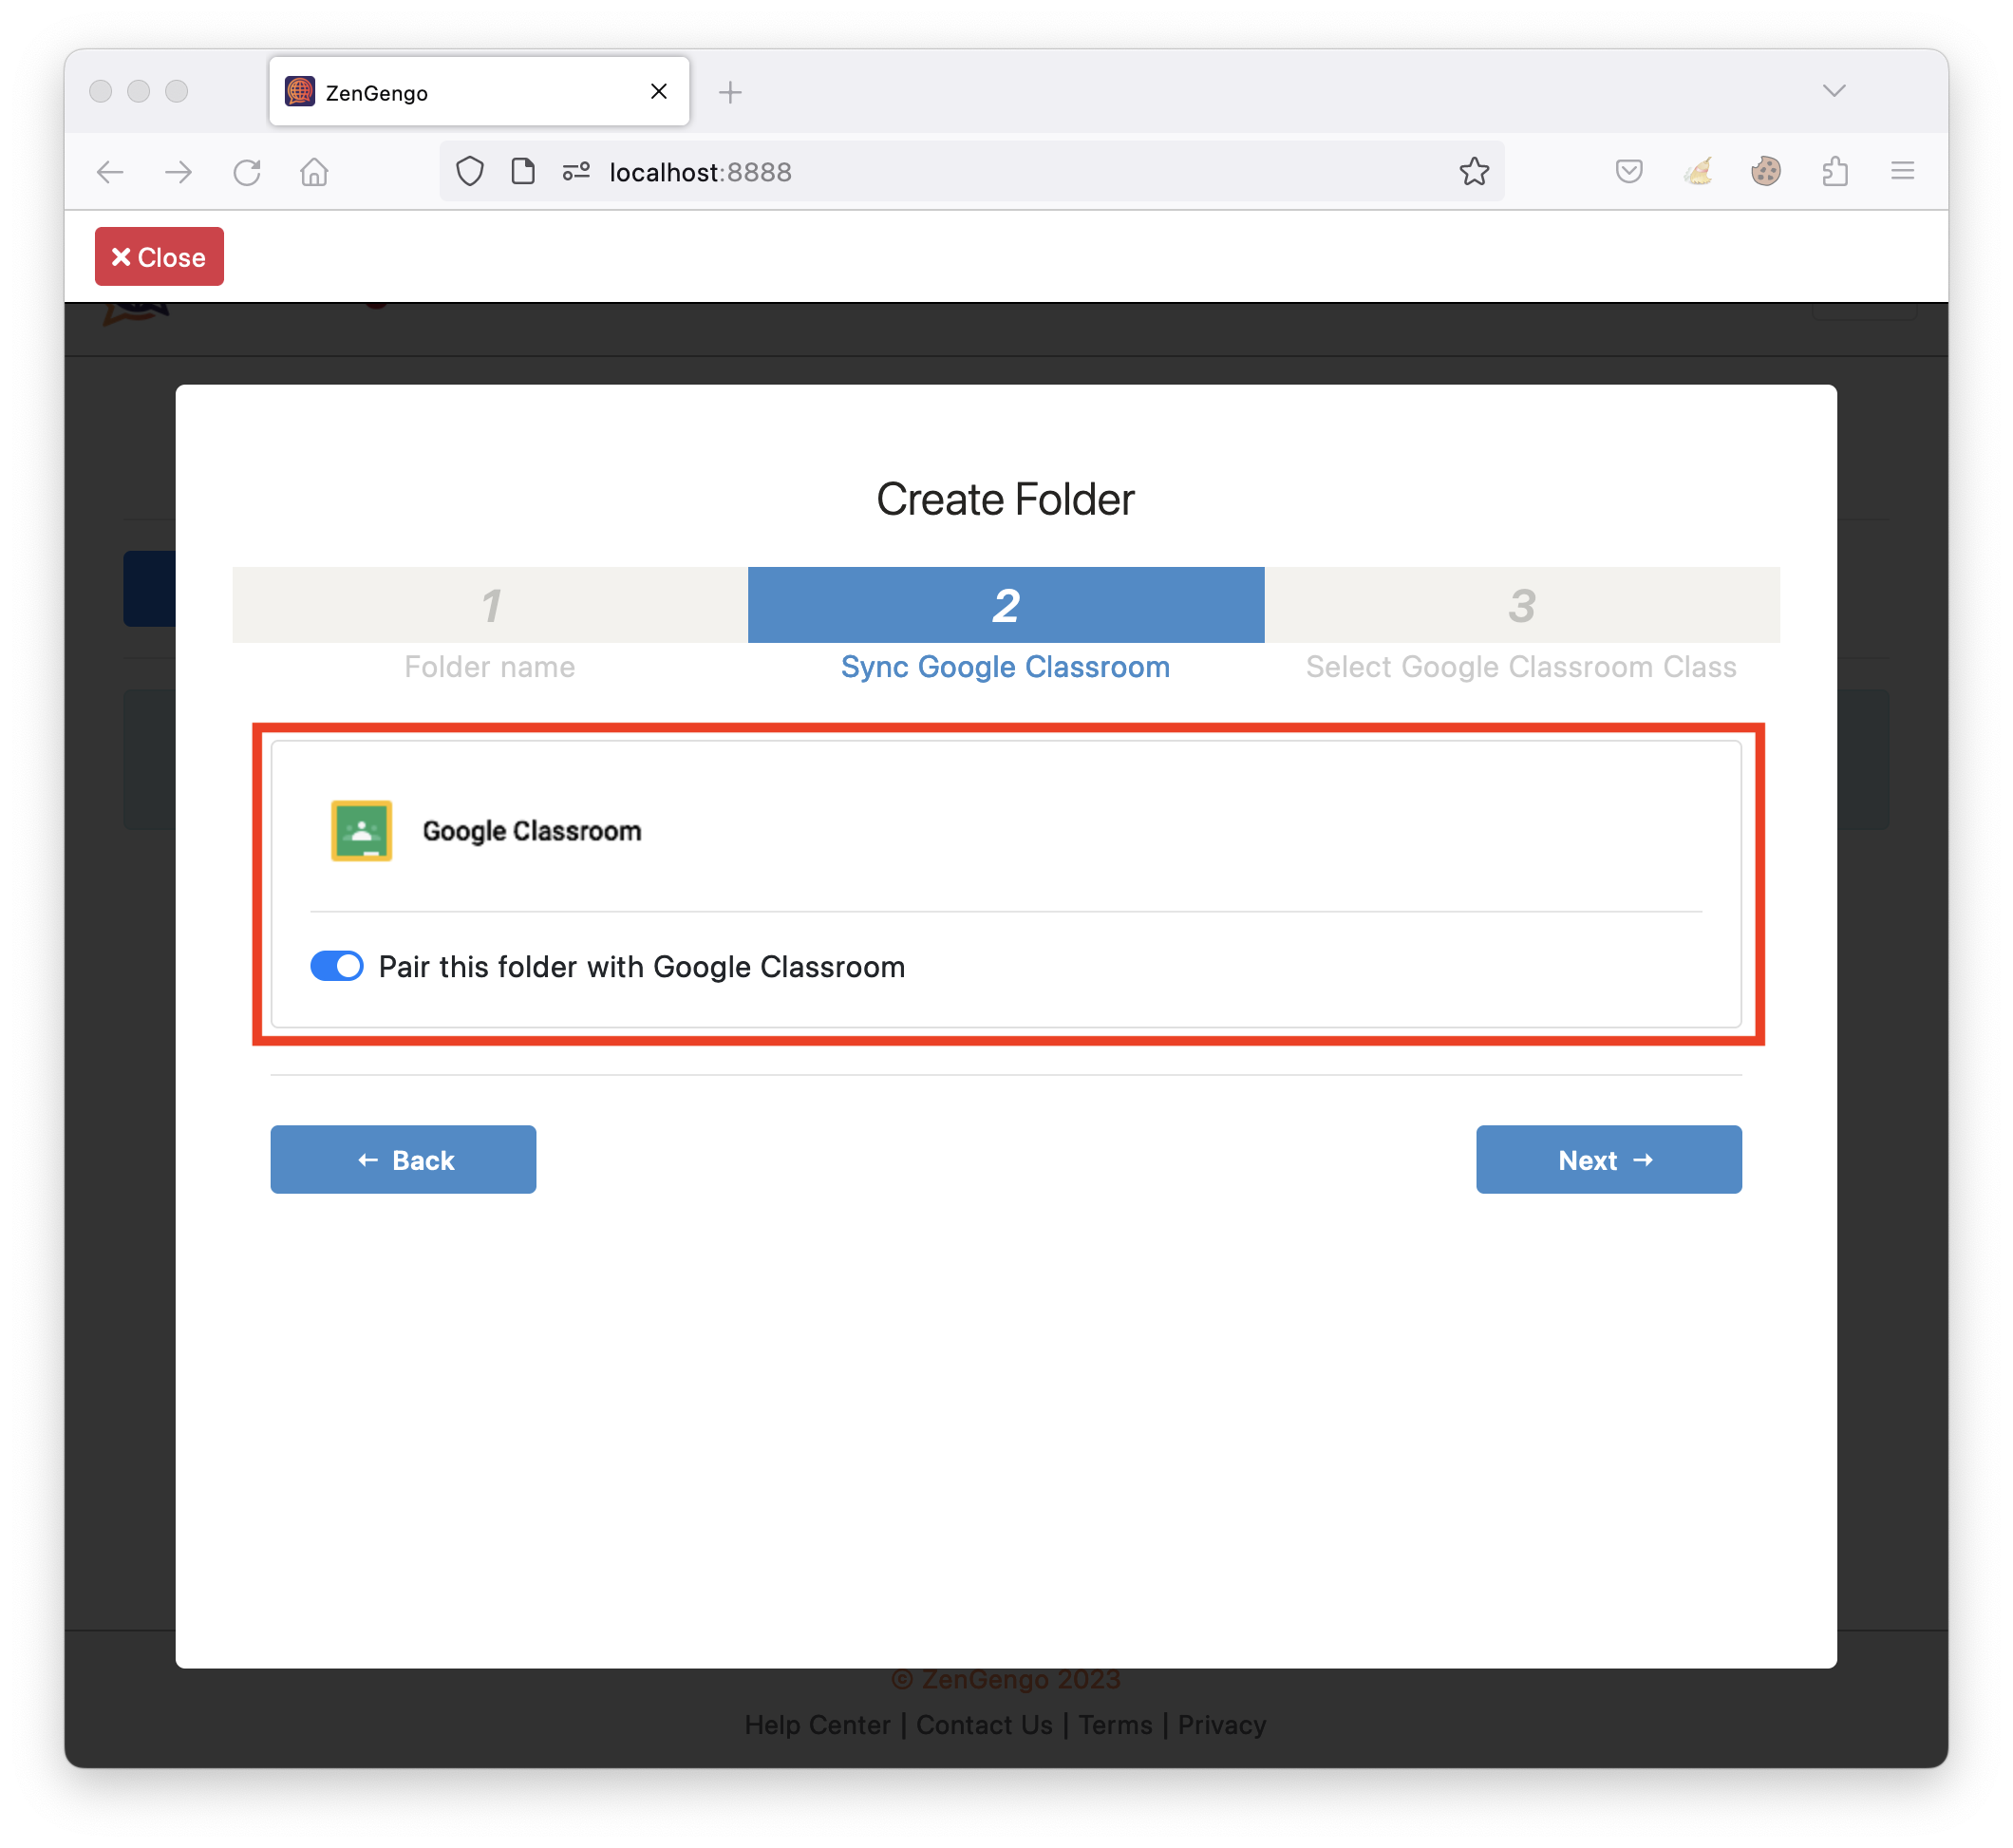This screenshot has height=1848, width=2013.
Task: Go to browser home page
Action: (x=314, y=172)
